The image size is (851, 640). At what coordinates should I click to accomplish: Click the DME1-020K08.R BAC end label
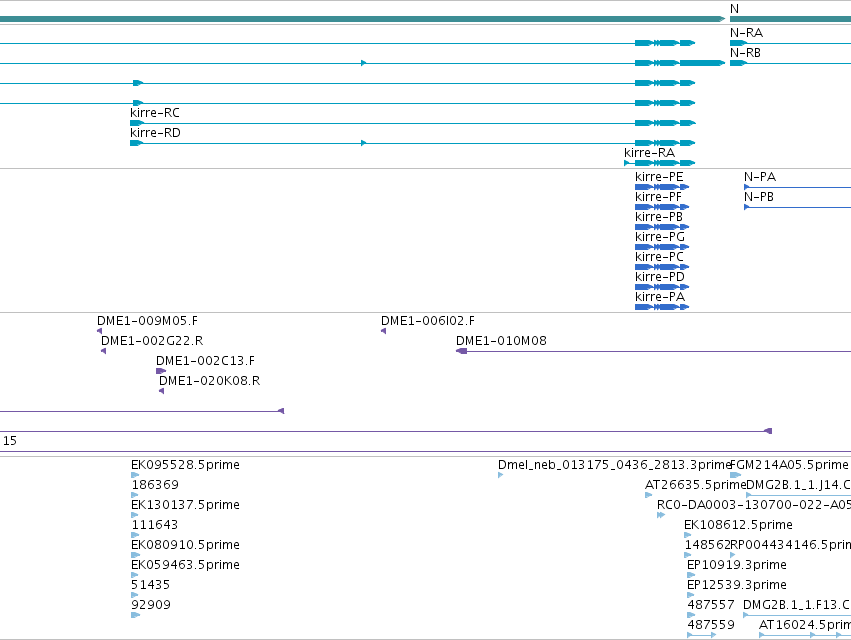pyautogui.click(x=209, y=381)
